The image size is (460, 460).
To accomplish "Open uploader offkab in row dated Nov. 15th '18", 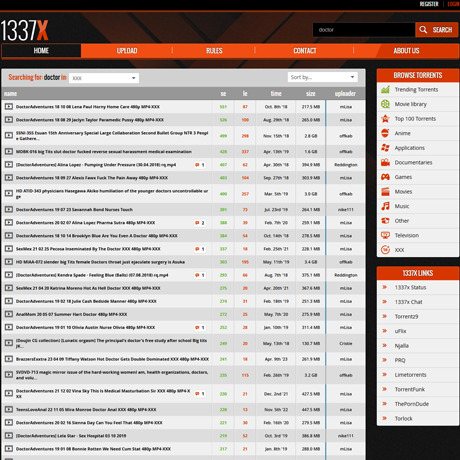I will 346,136.
